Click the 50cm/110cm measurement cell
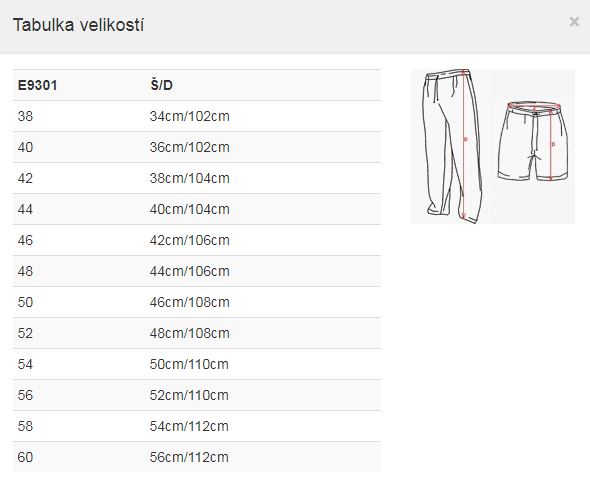This screenshot has height=484, width=590. (189, 364)
